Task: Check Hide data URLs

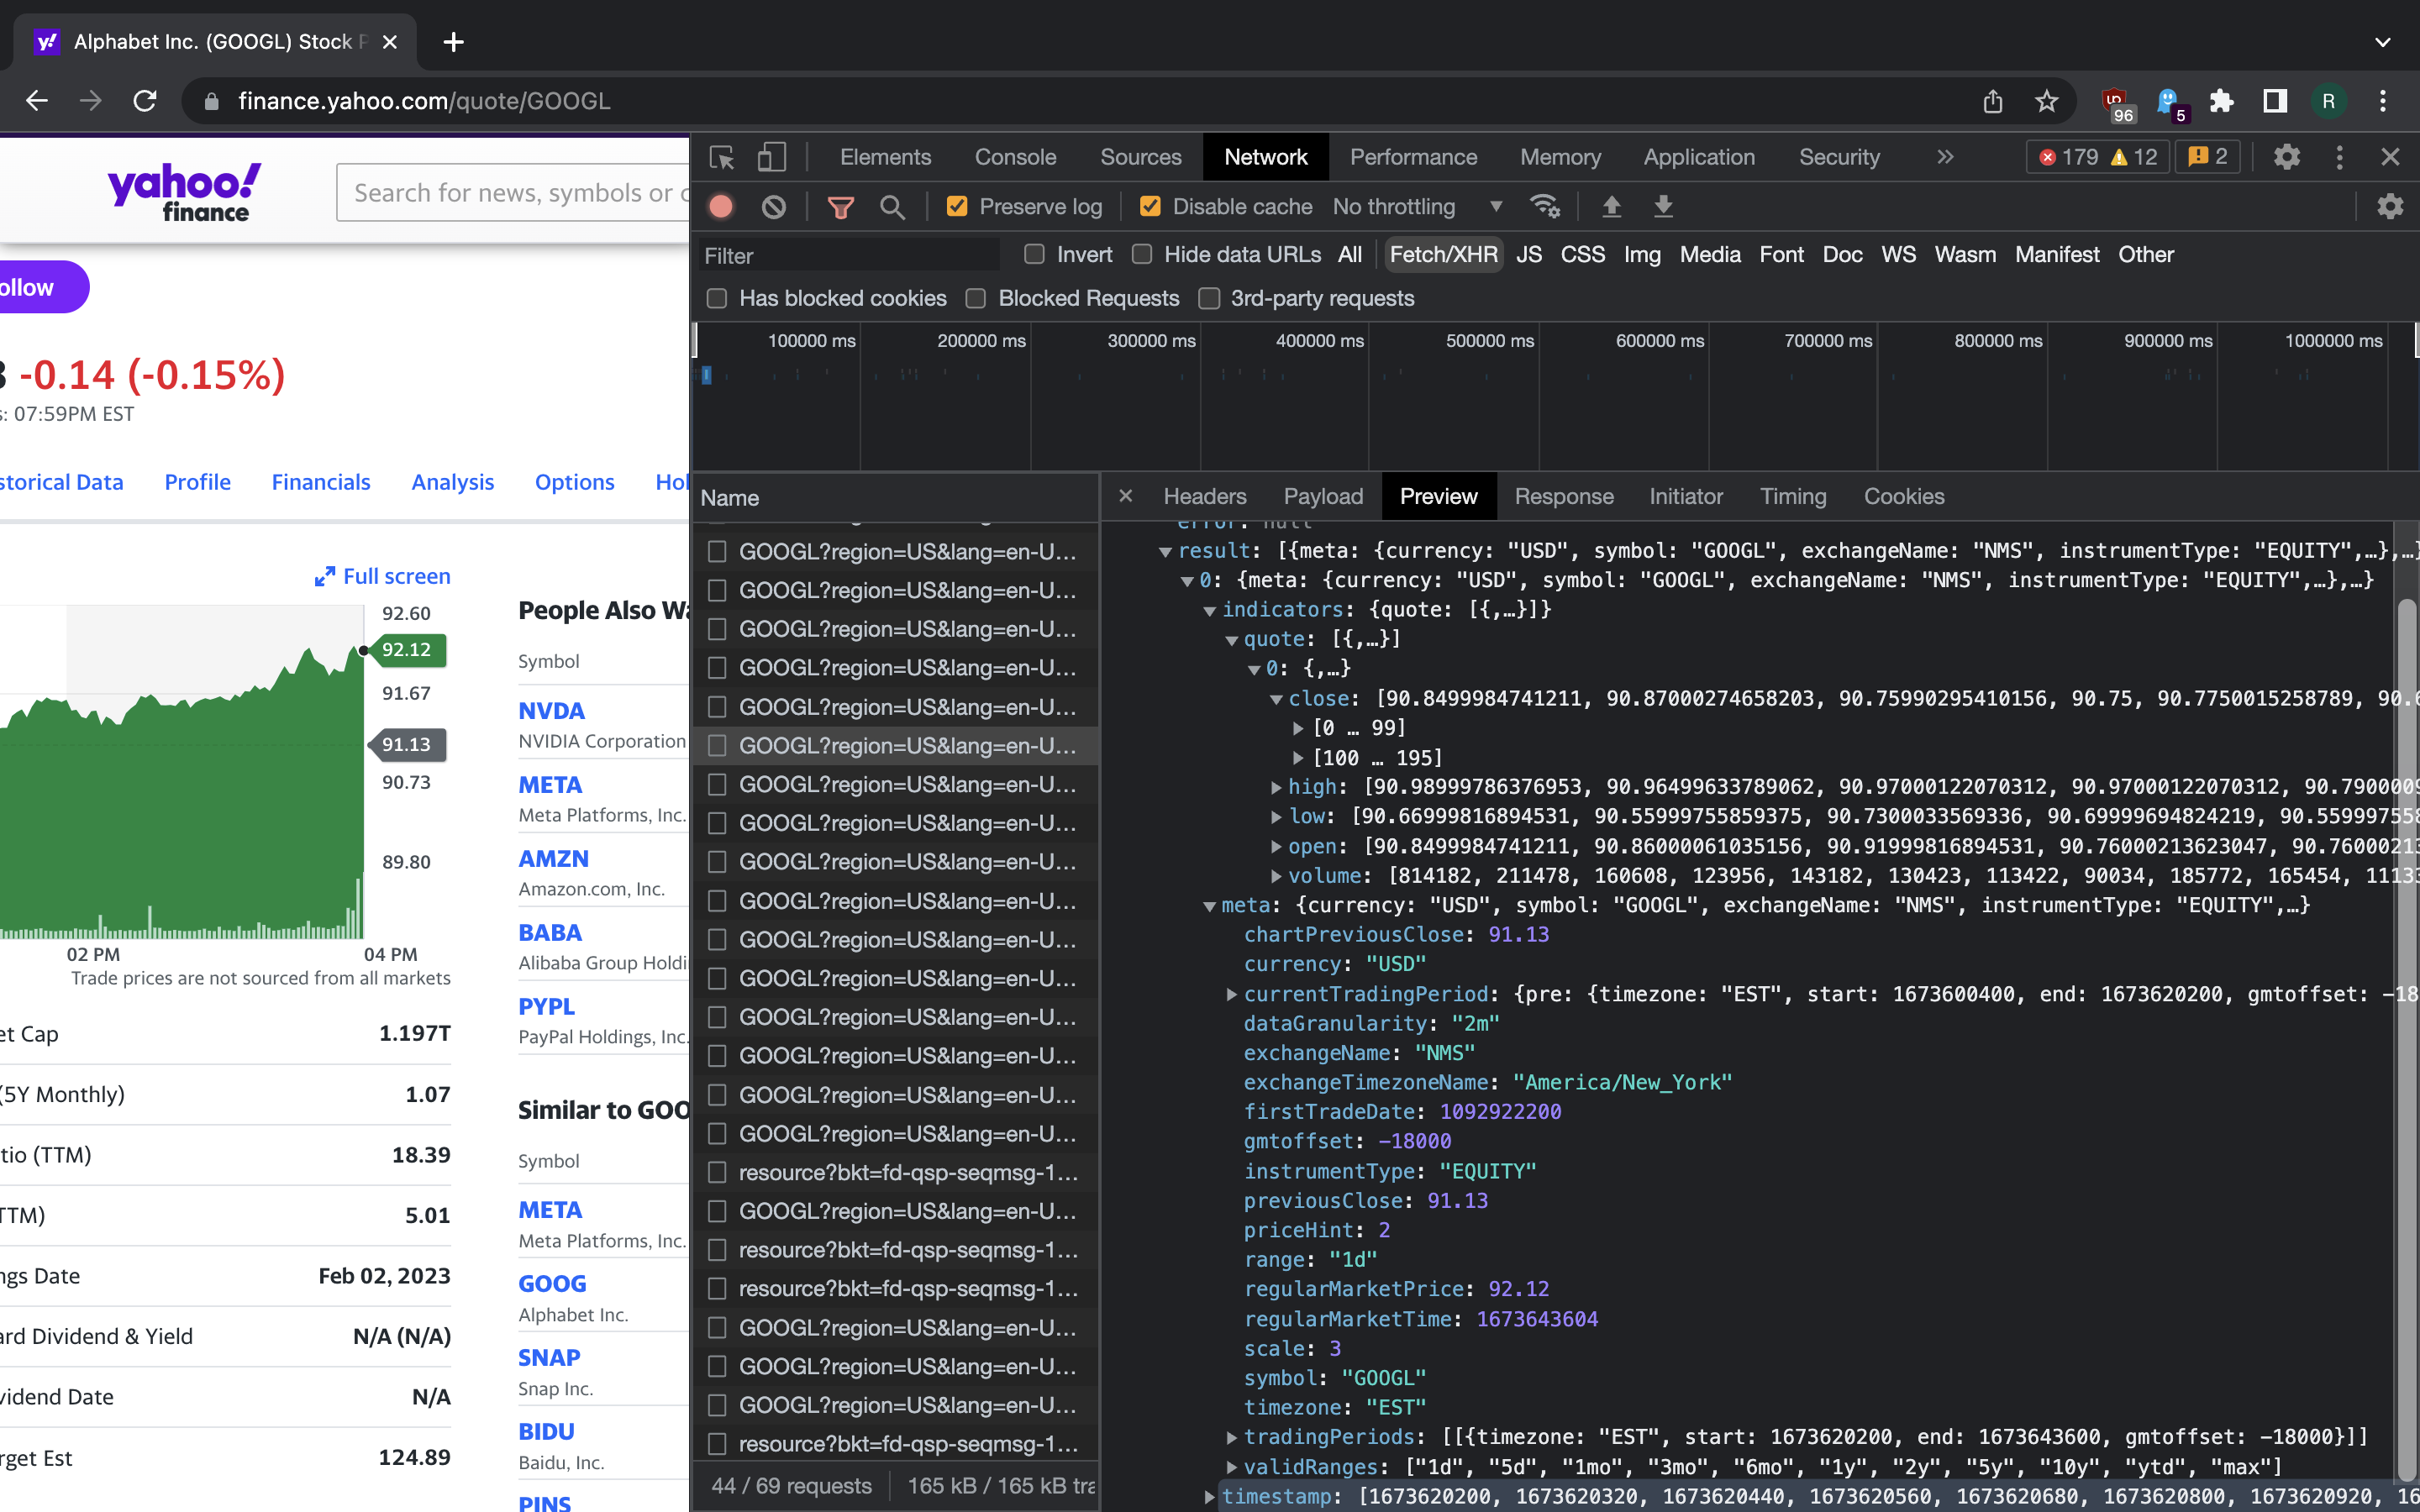Action: pyautogui.click(x=1142, y=255)
